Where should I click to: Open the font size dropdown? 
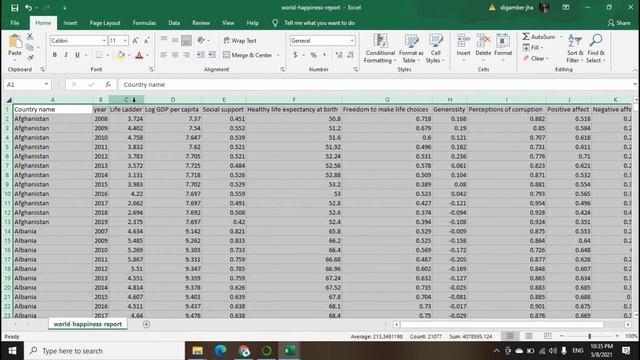click(x=125, y=40)
